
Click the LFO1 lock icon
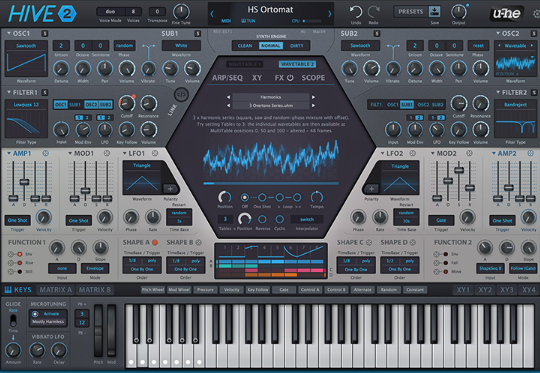coord(155,153)
